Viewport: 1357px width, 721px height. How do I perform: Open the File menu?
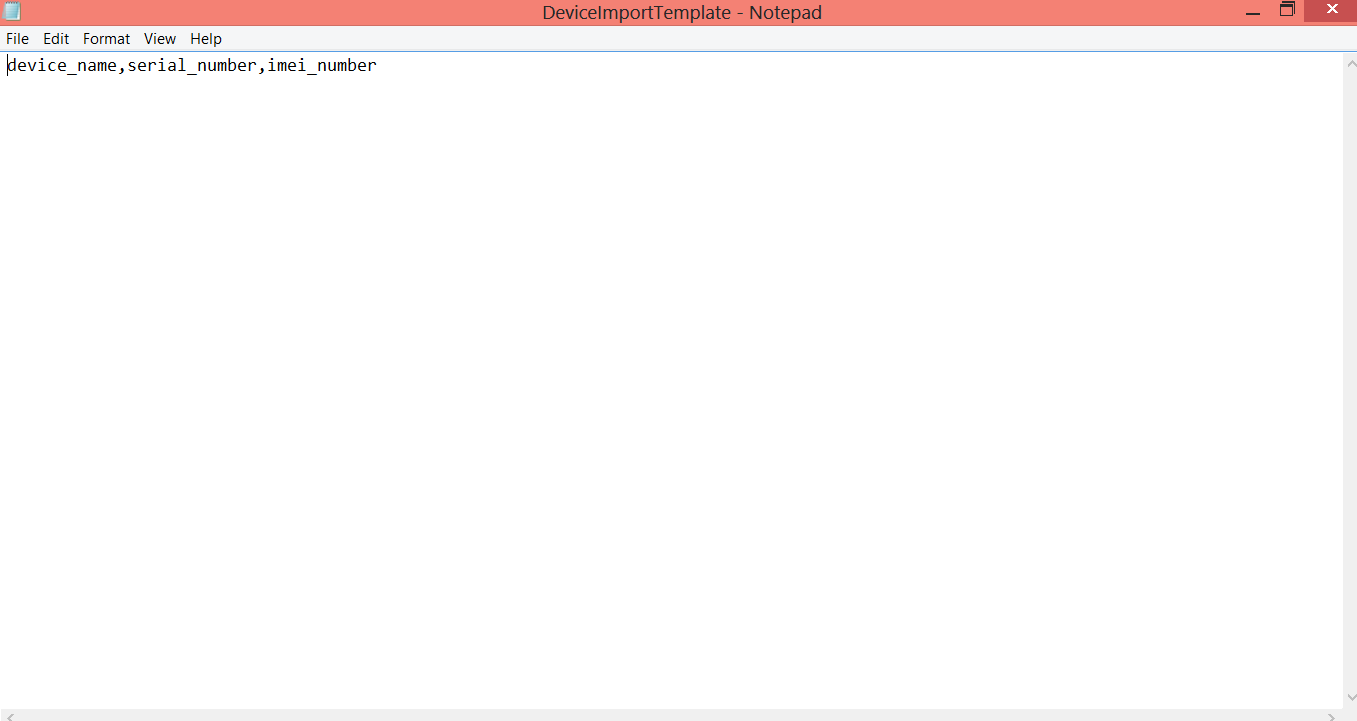click(x=17, y=39)
